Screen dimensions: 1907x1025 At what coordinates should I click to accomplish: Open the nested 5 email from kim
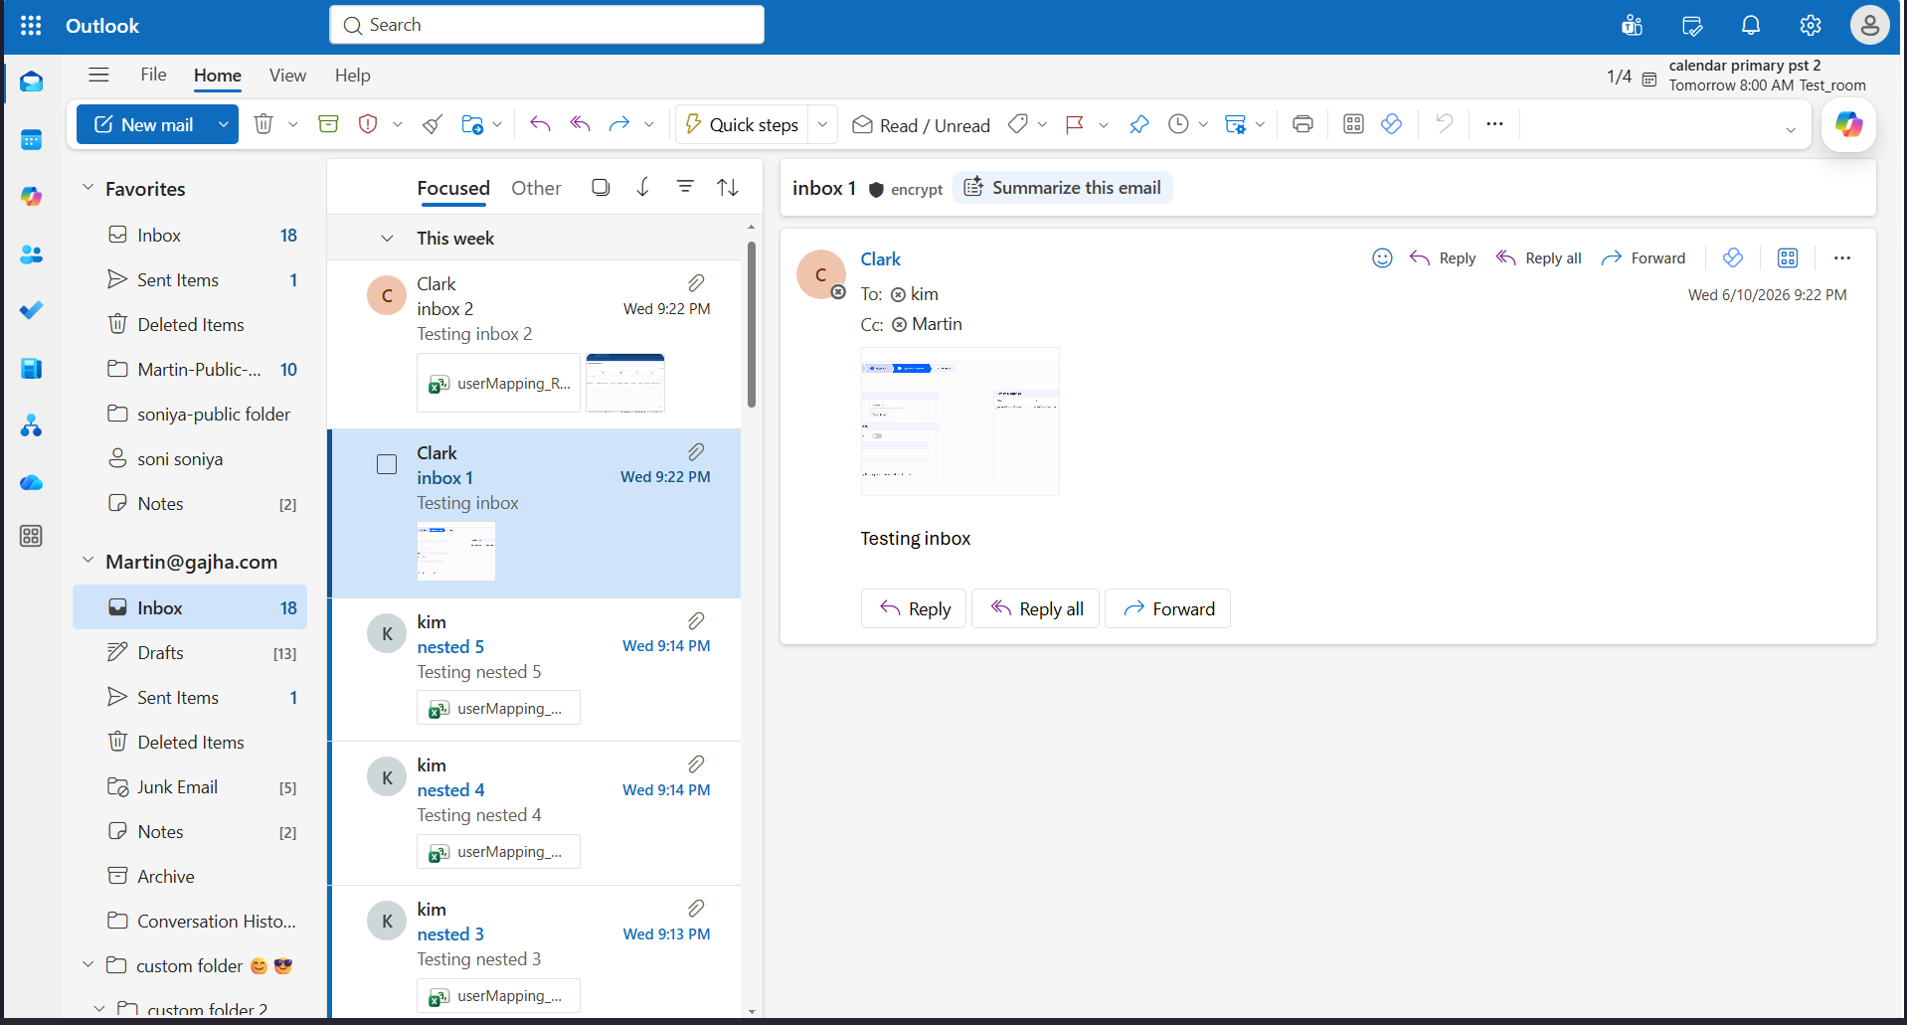pyautogui.click(x=536, y=670)
